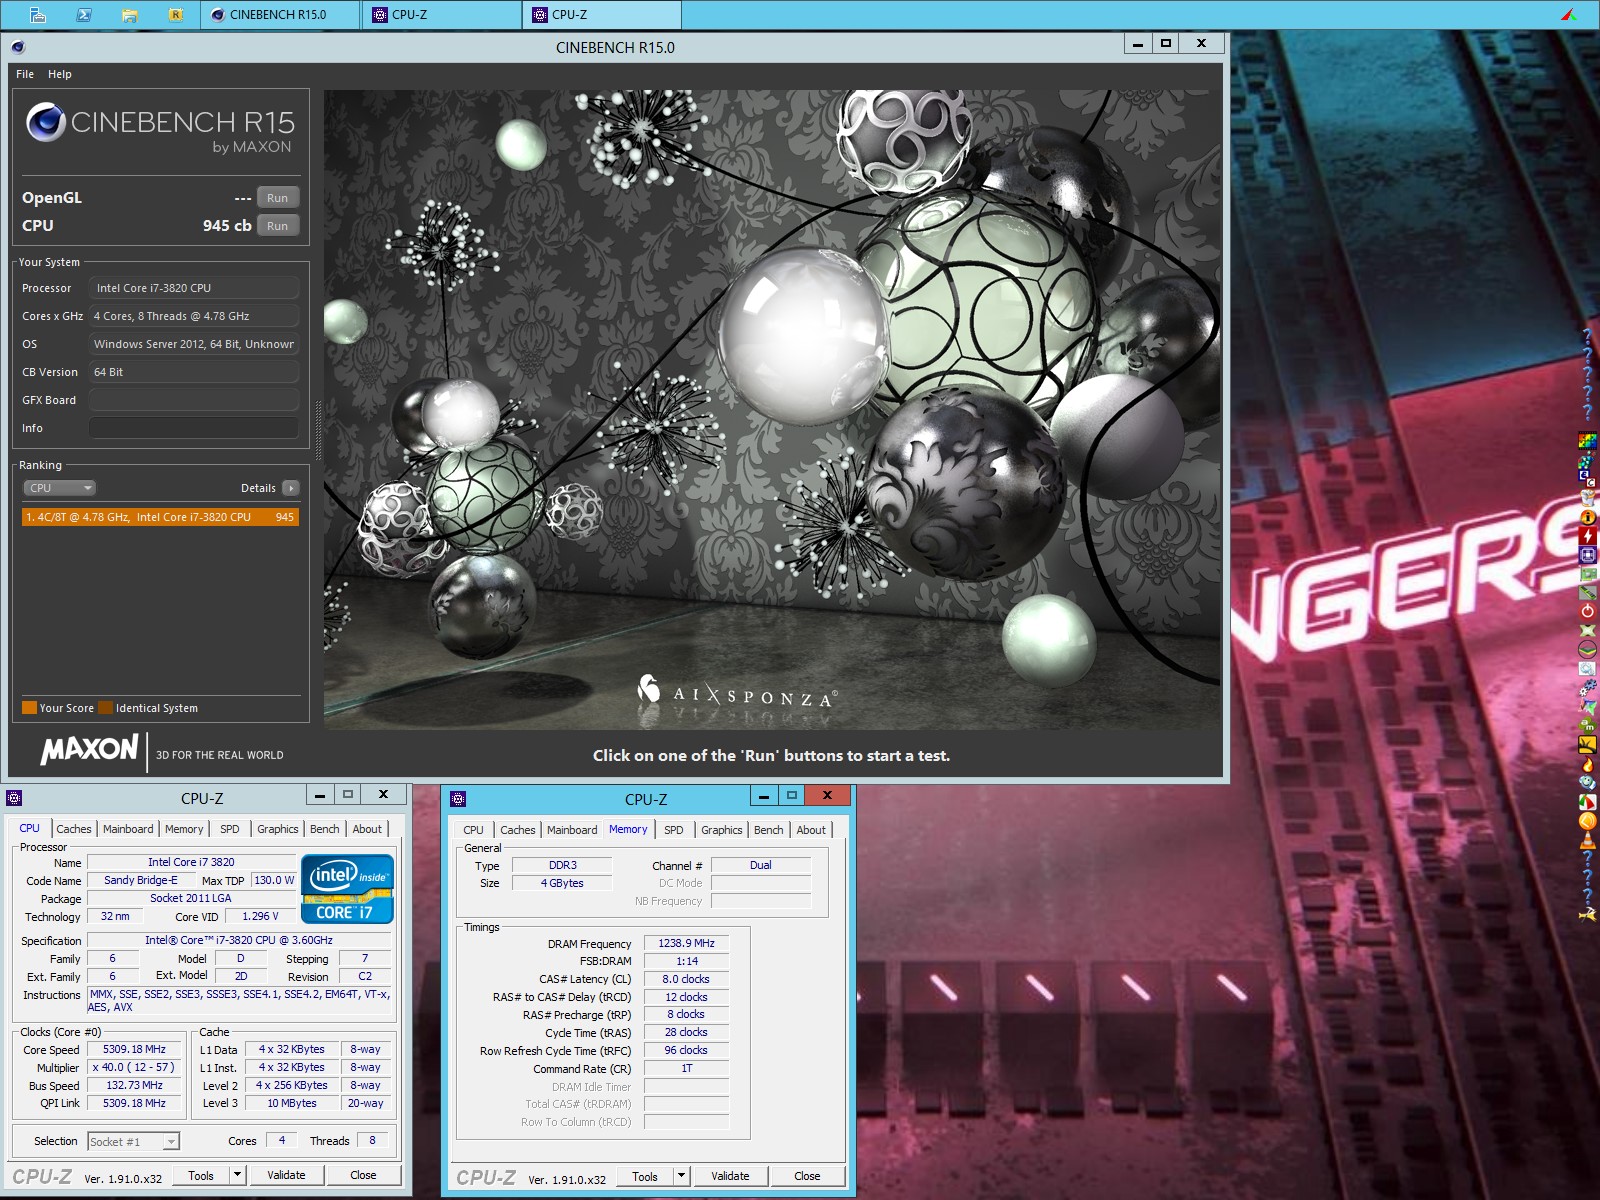Viewport: 1600px width, 1200px height.
Task: Open the yellow landscape dock icon
Action: 1588,744
